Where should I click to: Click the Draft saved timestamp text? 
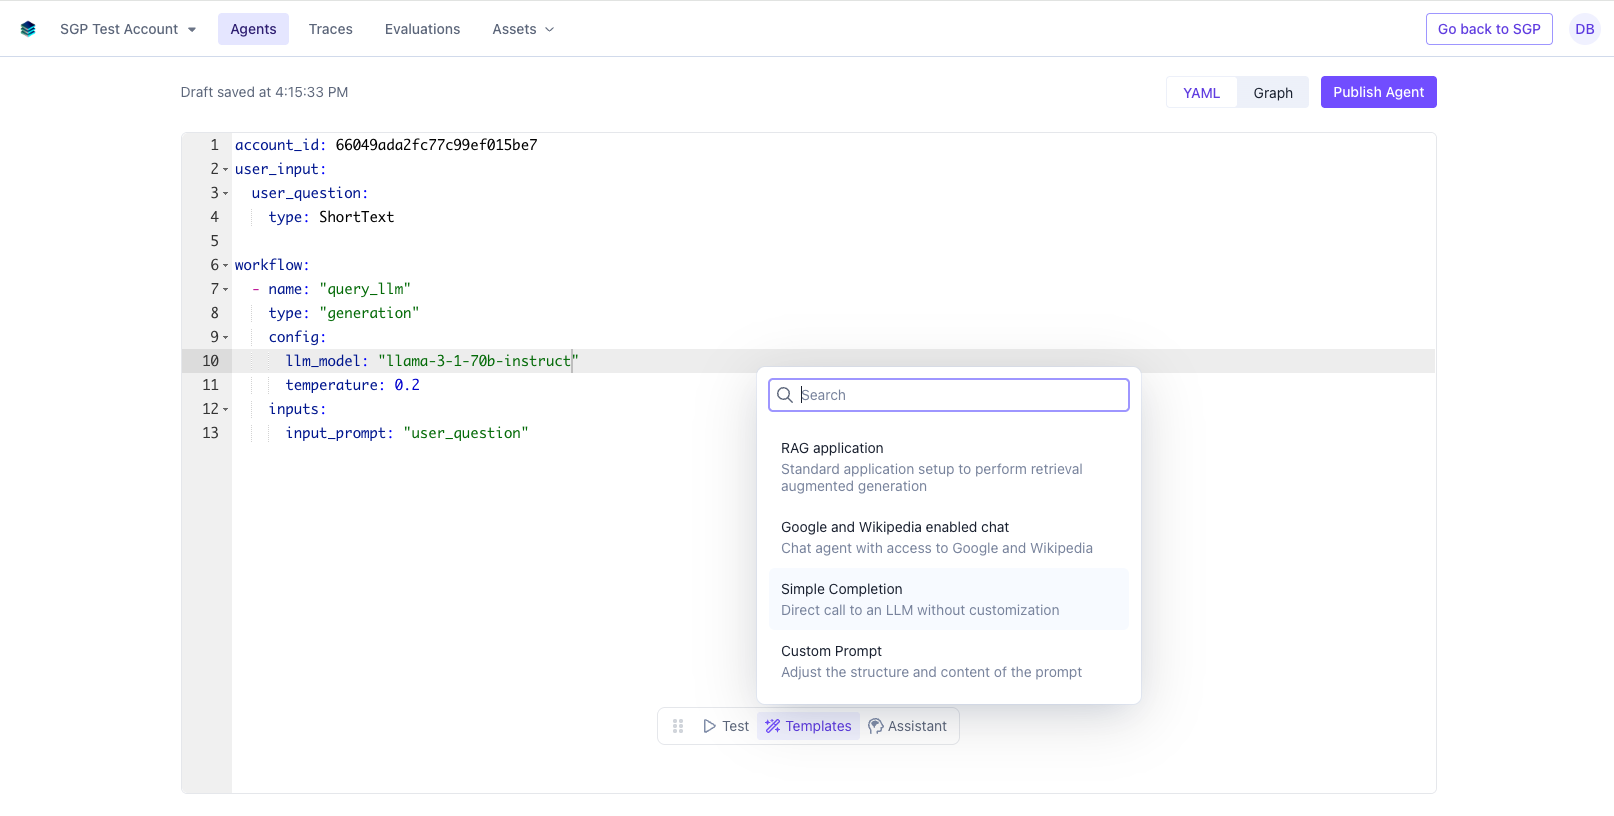pyautogui.click(x=264, y=92)
